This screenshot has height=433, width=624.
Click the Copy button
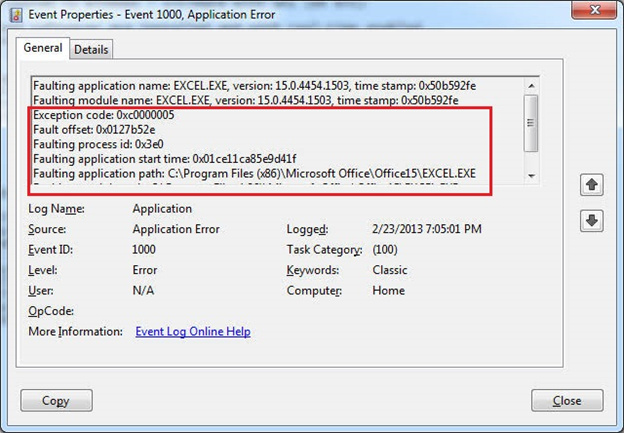tap(56, 400)
